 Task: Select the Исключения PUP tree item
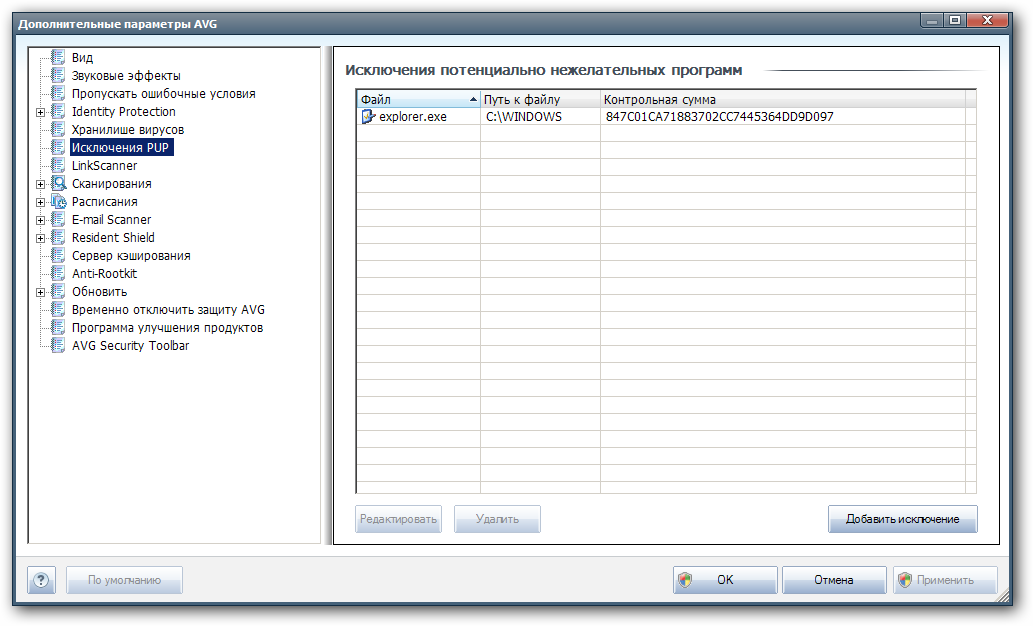(x=121, y=148)
